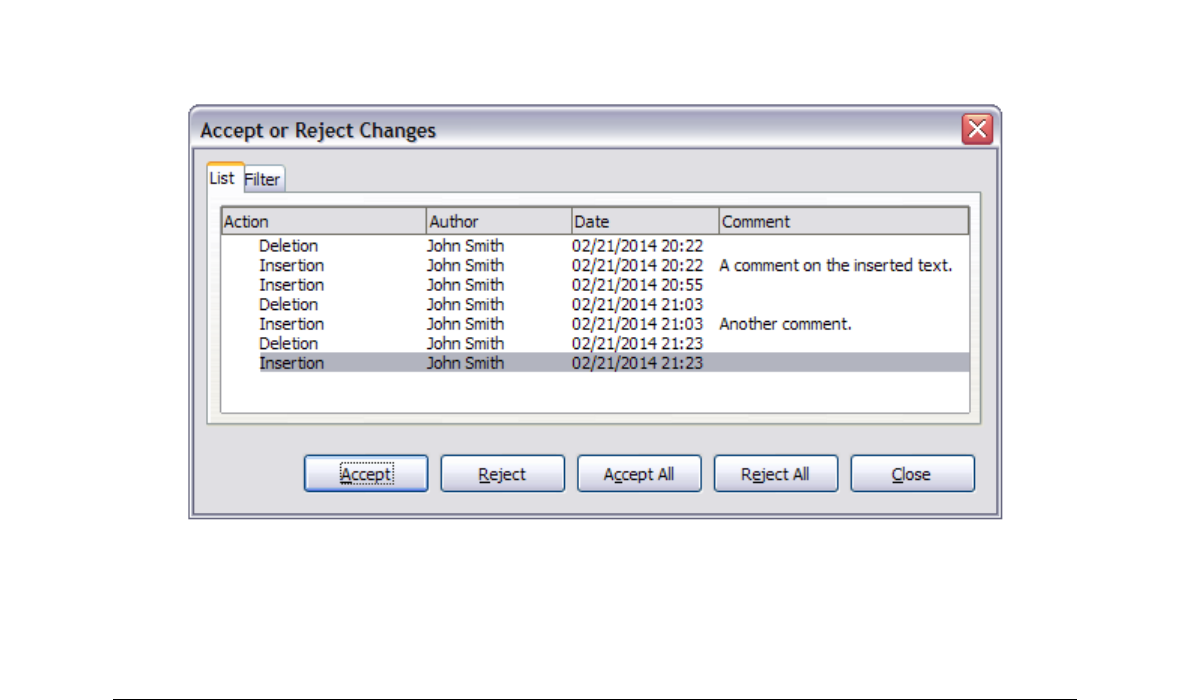The image size is (1190, 700).
Task: Select the Insertion row dated 20:55
Action: click(595, 285)
